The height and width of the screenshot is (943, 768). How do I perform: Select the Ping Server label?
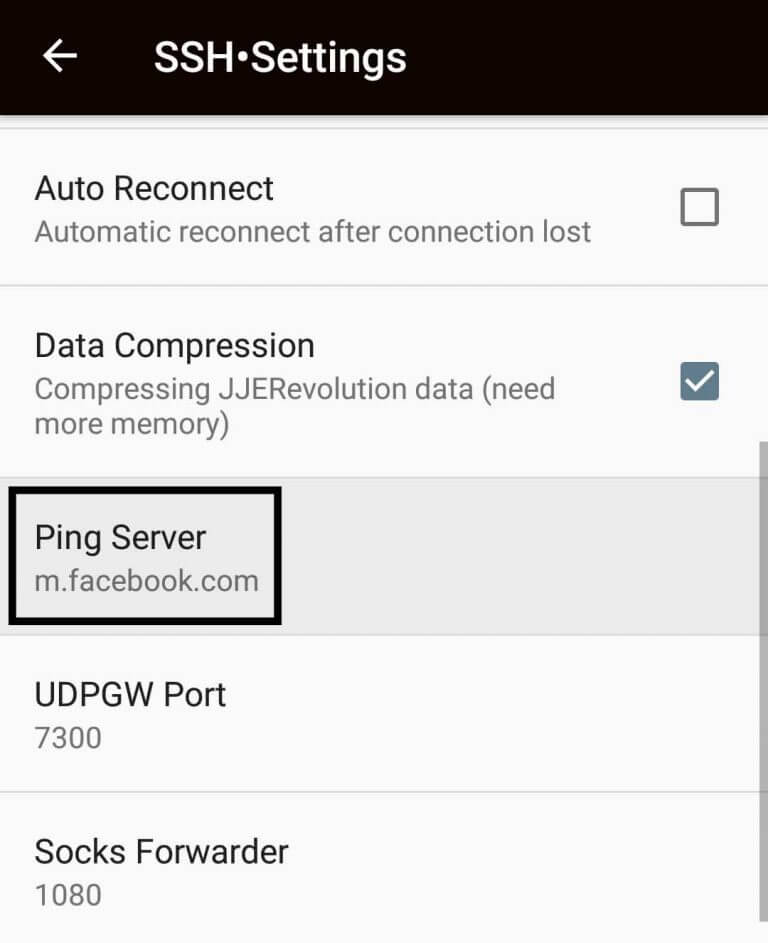coord(120,538)
